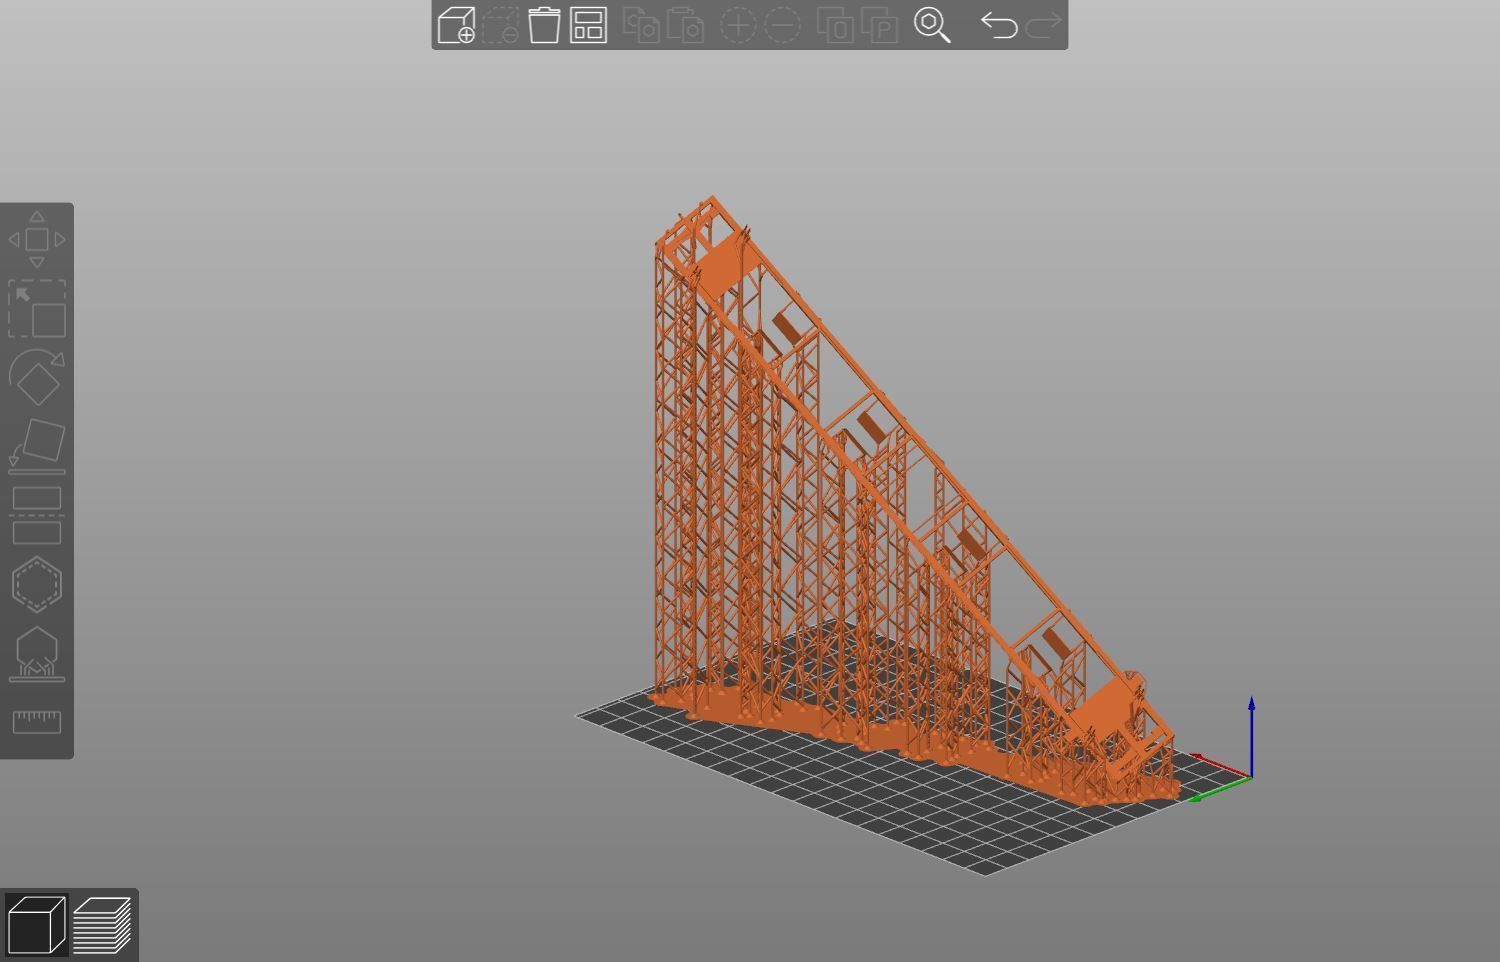Screen dimensions: 1500x962
Task: Switch to 3D editor view cube
Action: [x=36, y=925]
